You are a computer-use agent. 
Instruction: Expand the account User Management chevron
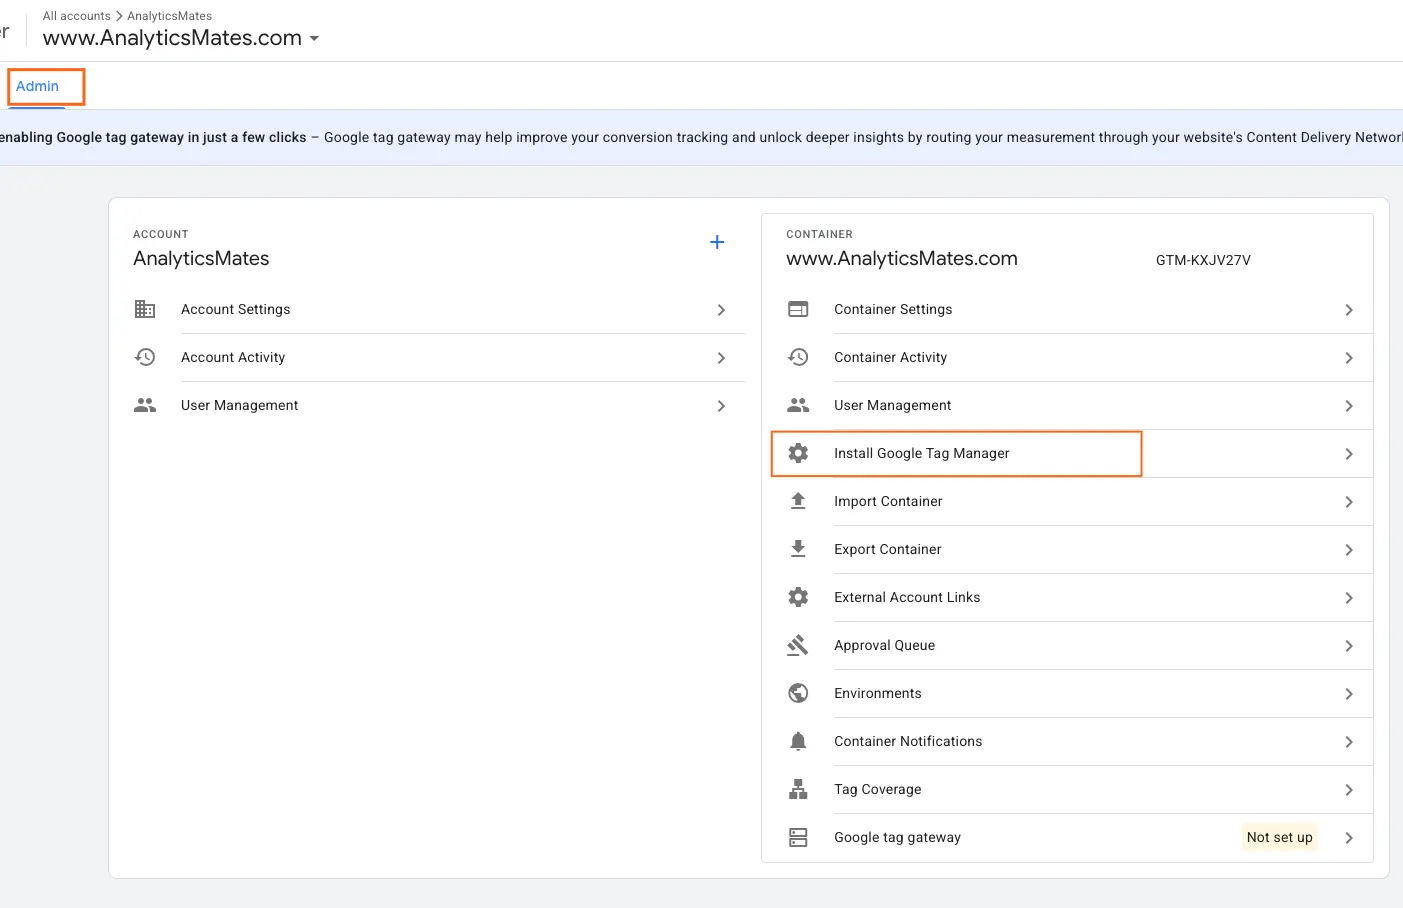721,406
